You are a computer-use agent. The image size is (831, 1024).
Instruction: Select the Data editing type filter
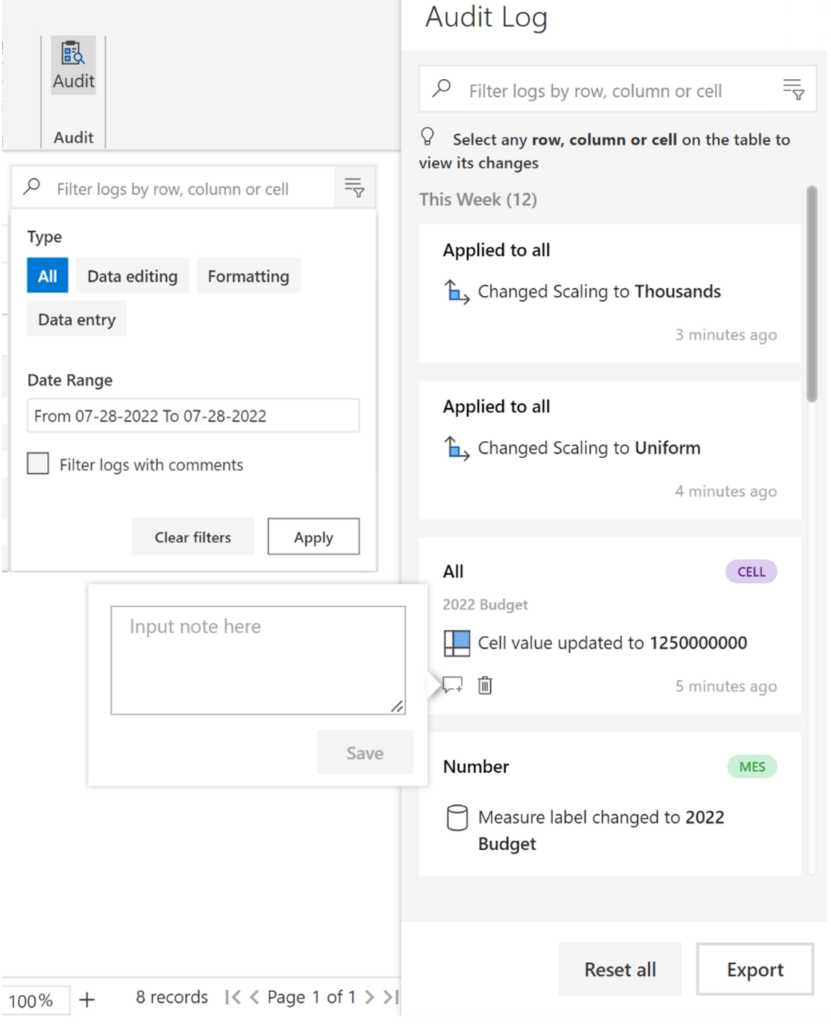(132, 275)
